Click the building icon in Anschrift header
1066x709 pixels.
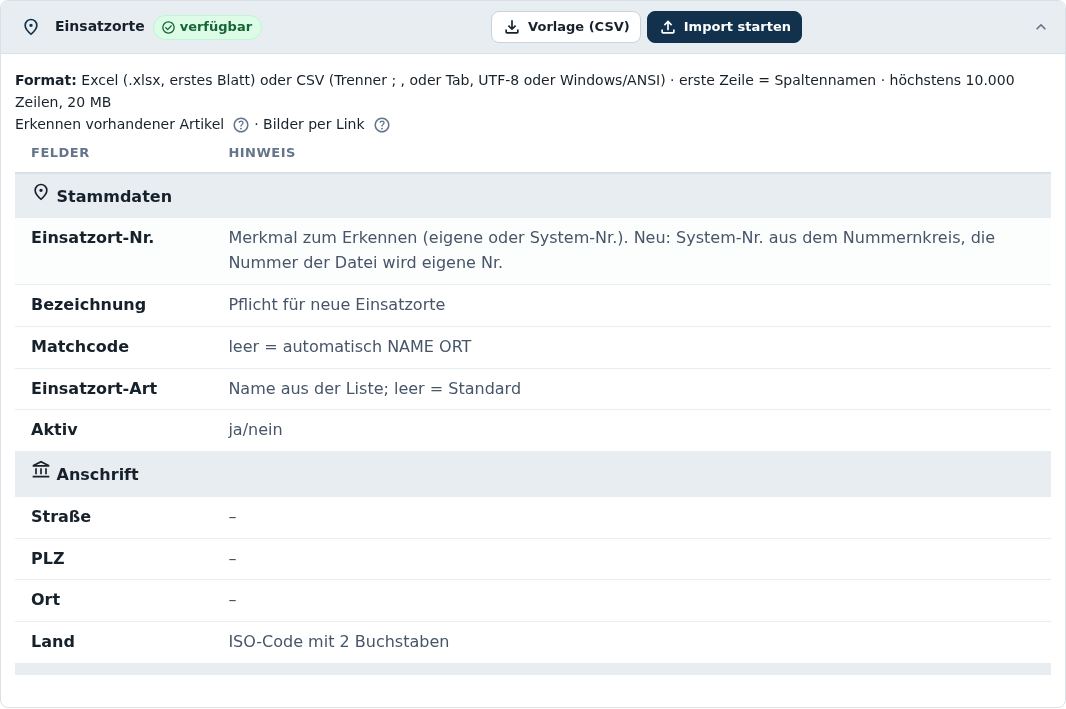point(41,470)
